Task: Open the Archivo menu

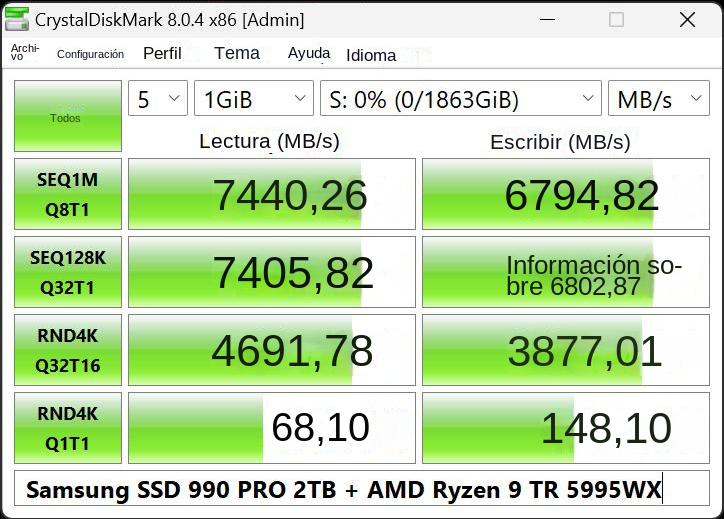Action: tap(25, 52)
